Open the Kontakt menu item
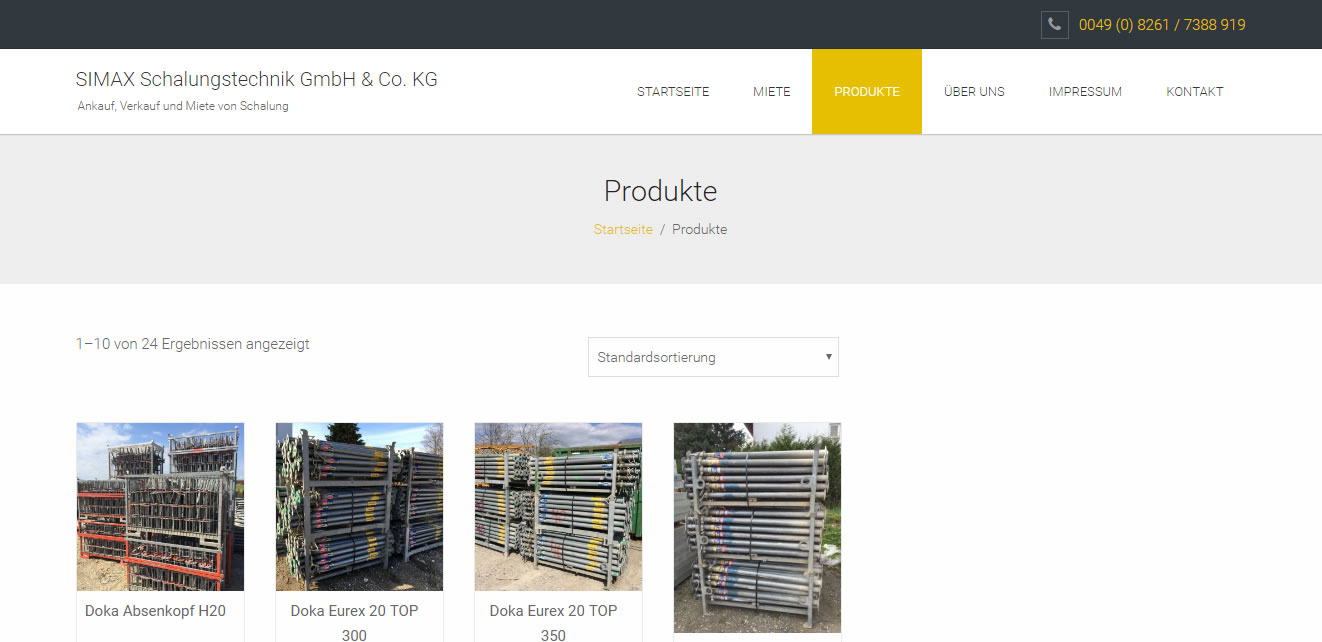This screenshot has width=1322, height=642. click(x=1195, y=91)
